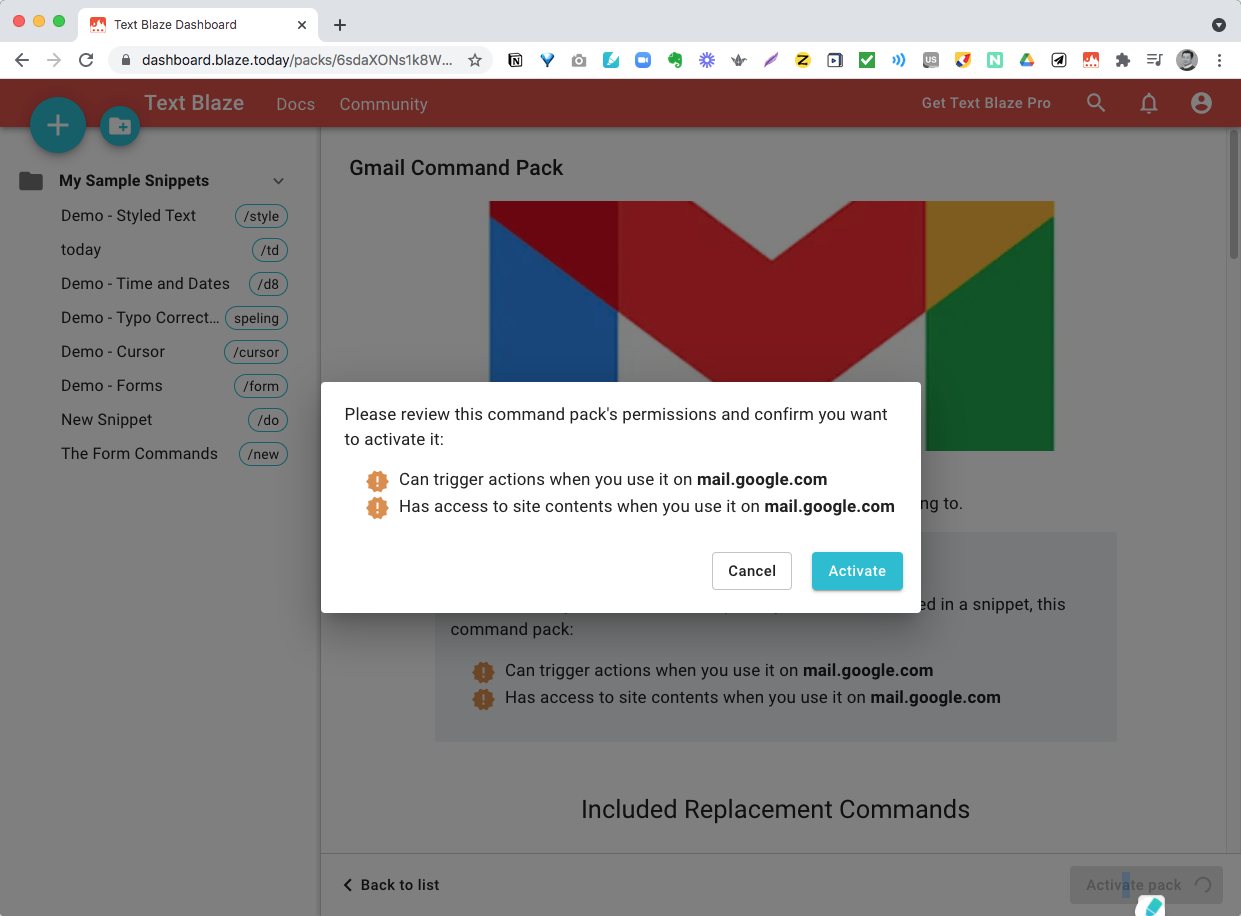Viewport: 1241px width, 916px height.
Task: Click the new snippet plus button
Action: pyautogui.click(x=58, y=125)
